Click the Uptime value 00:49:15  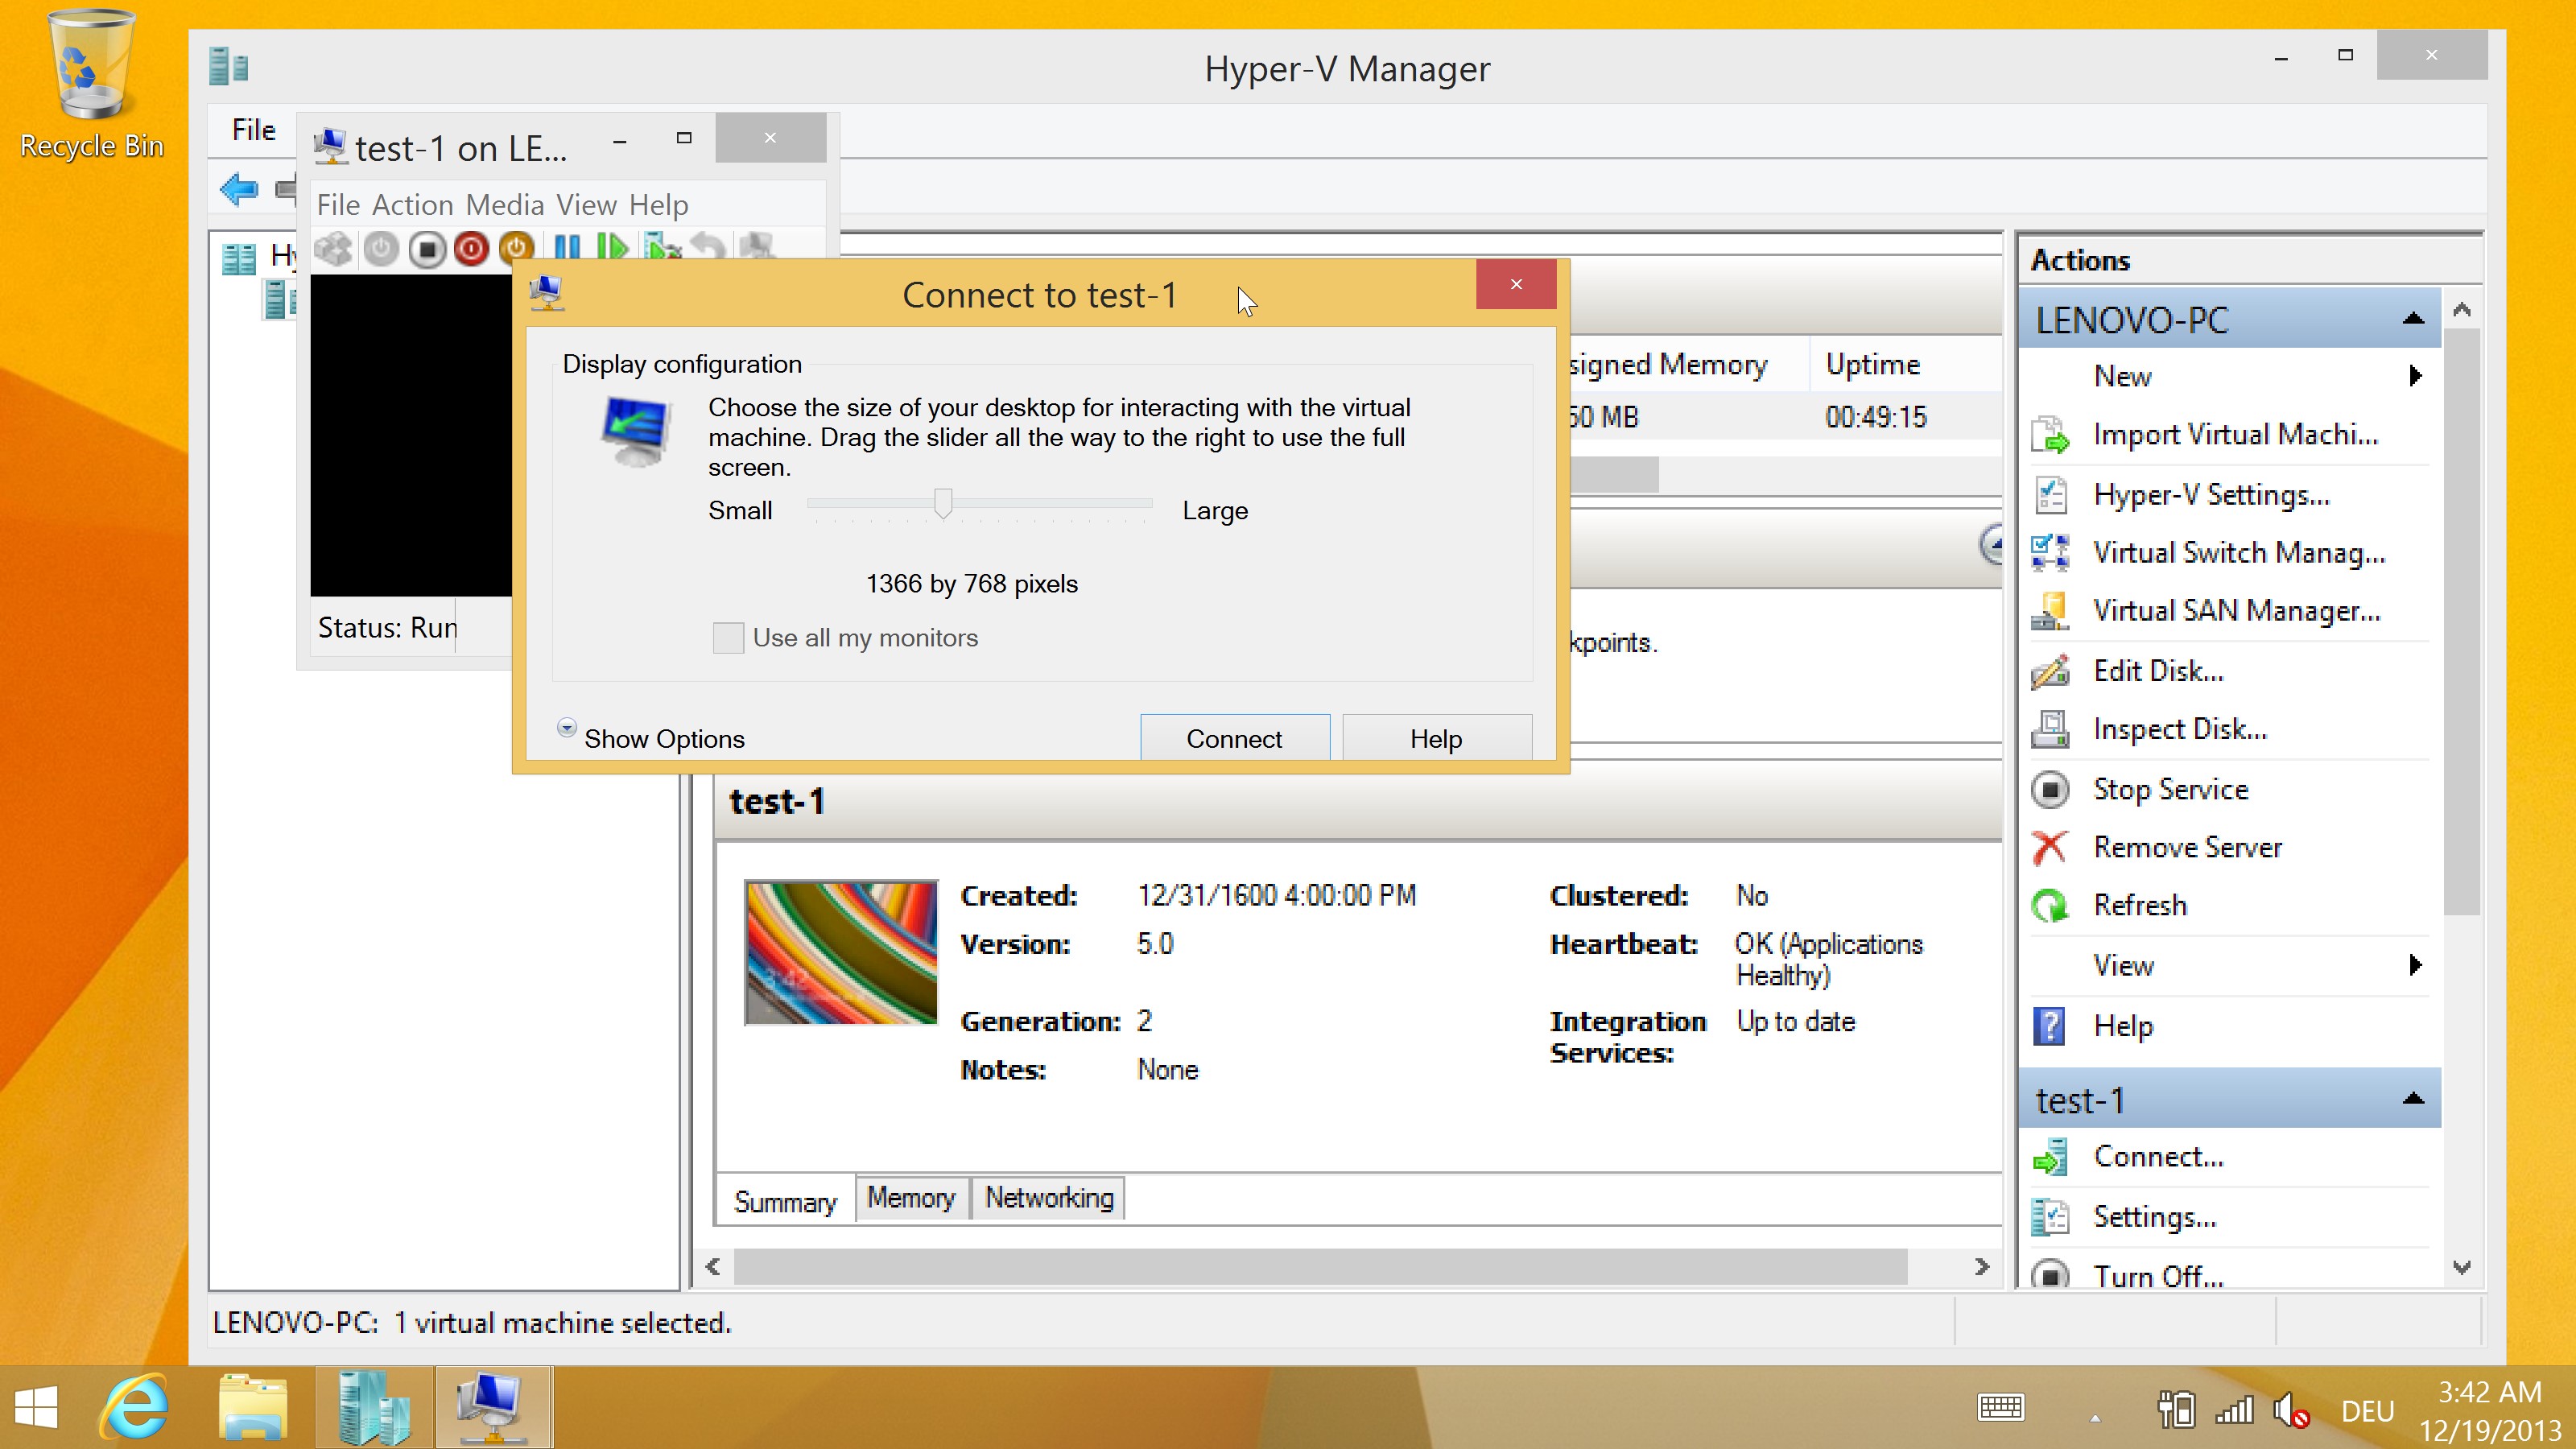[x=1876, y=417]
